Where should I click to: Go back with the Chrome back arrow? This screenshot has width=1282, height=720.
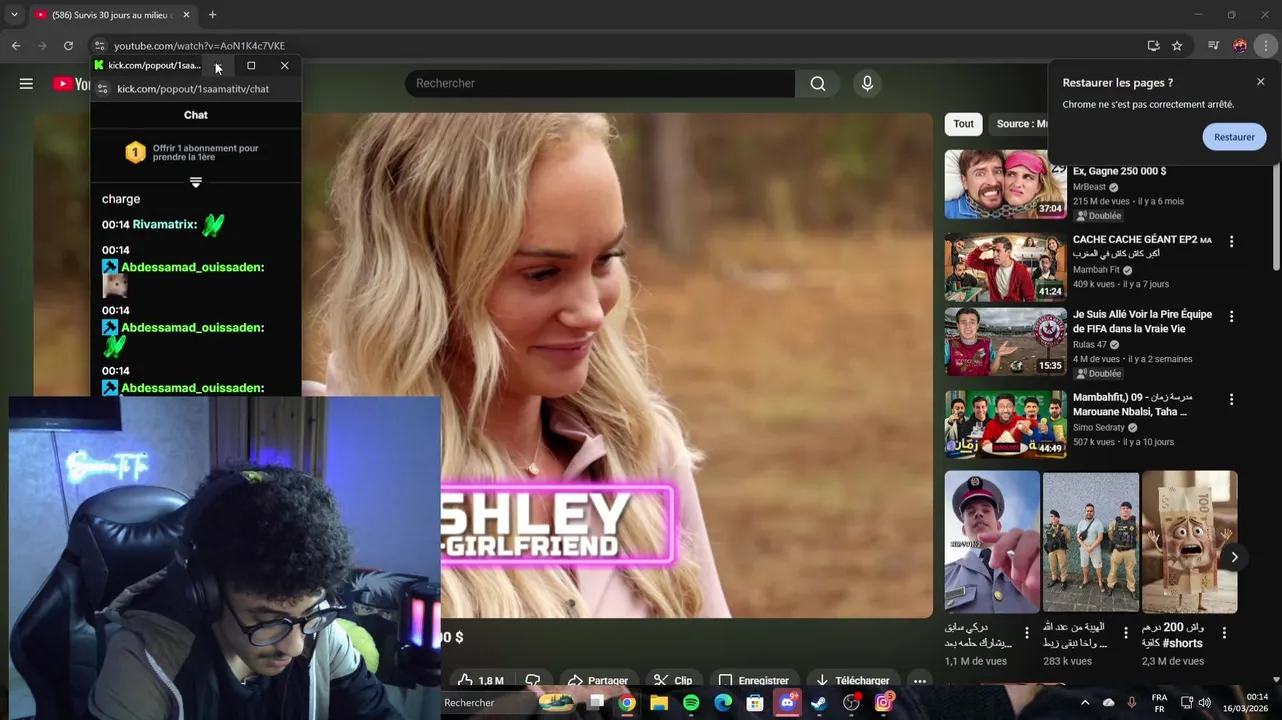pos(16,46)
